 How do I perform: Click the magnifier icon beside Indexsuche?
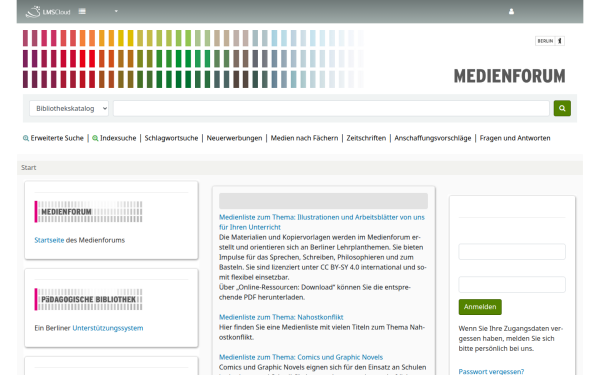(x=95, y=138)
